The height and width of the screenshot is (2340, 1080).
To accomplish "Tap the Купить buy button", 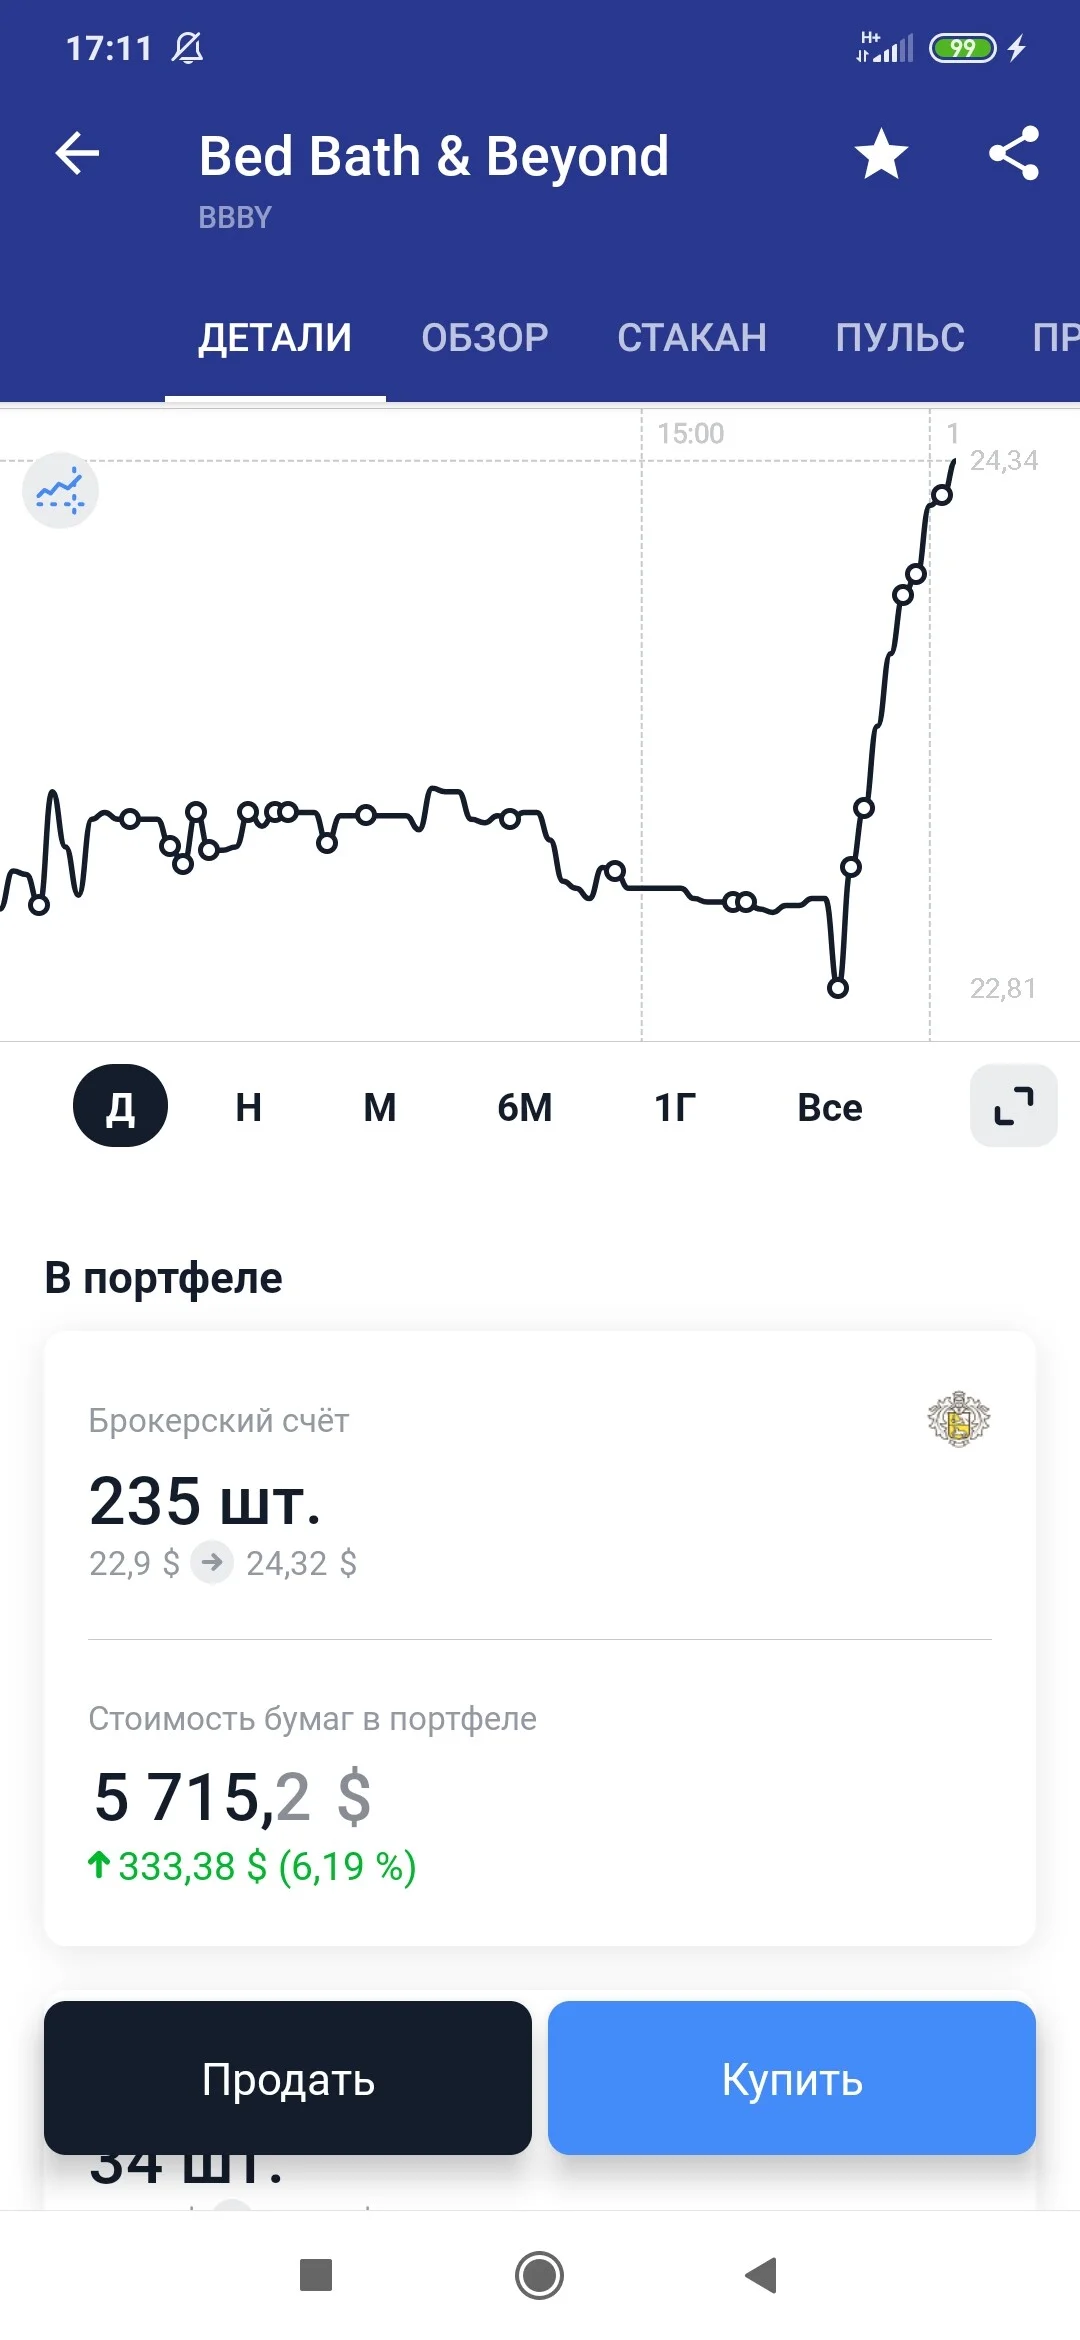I will pos(792,2078).
